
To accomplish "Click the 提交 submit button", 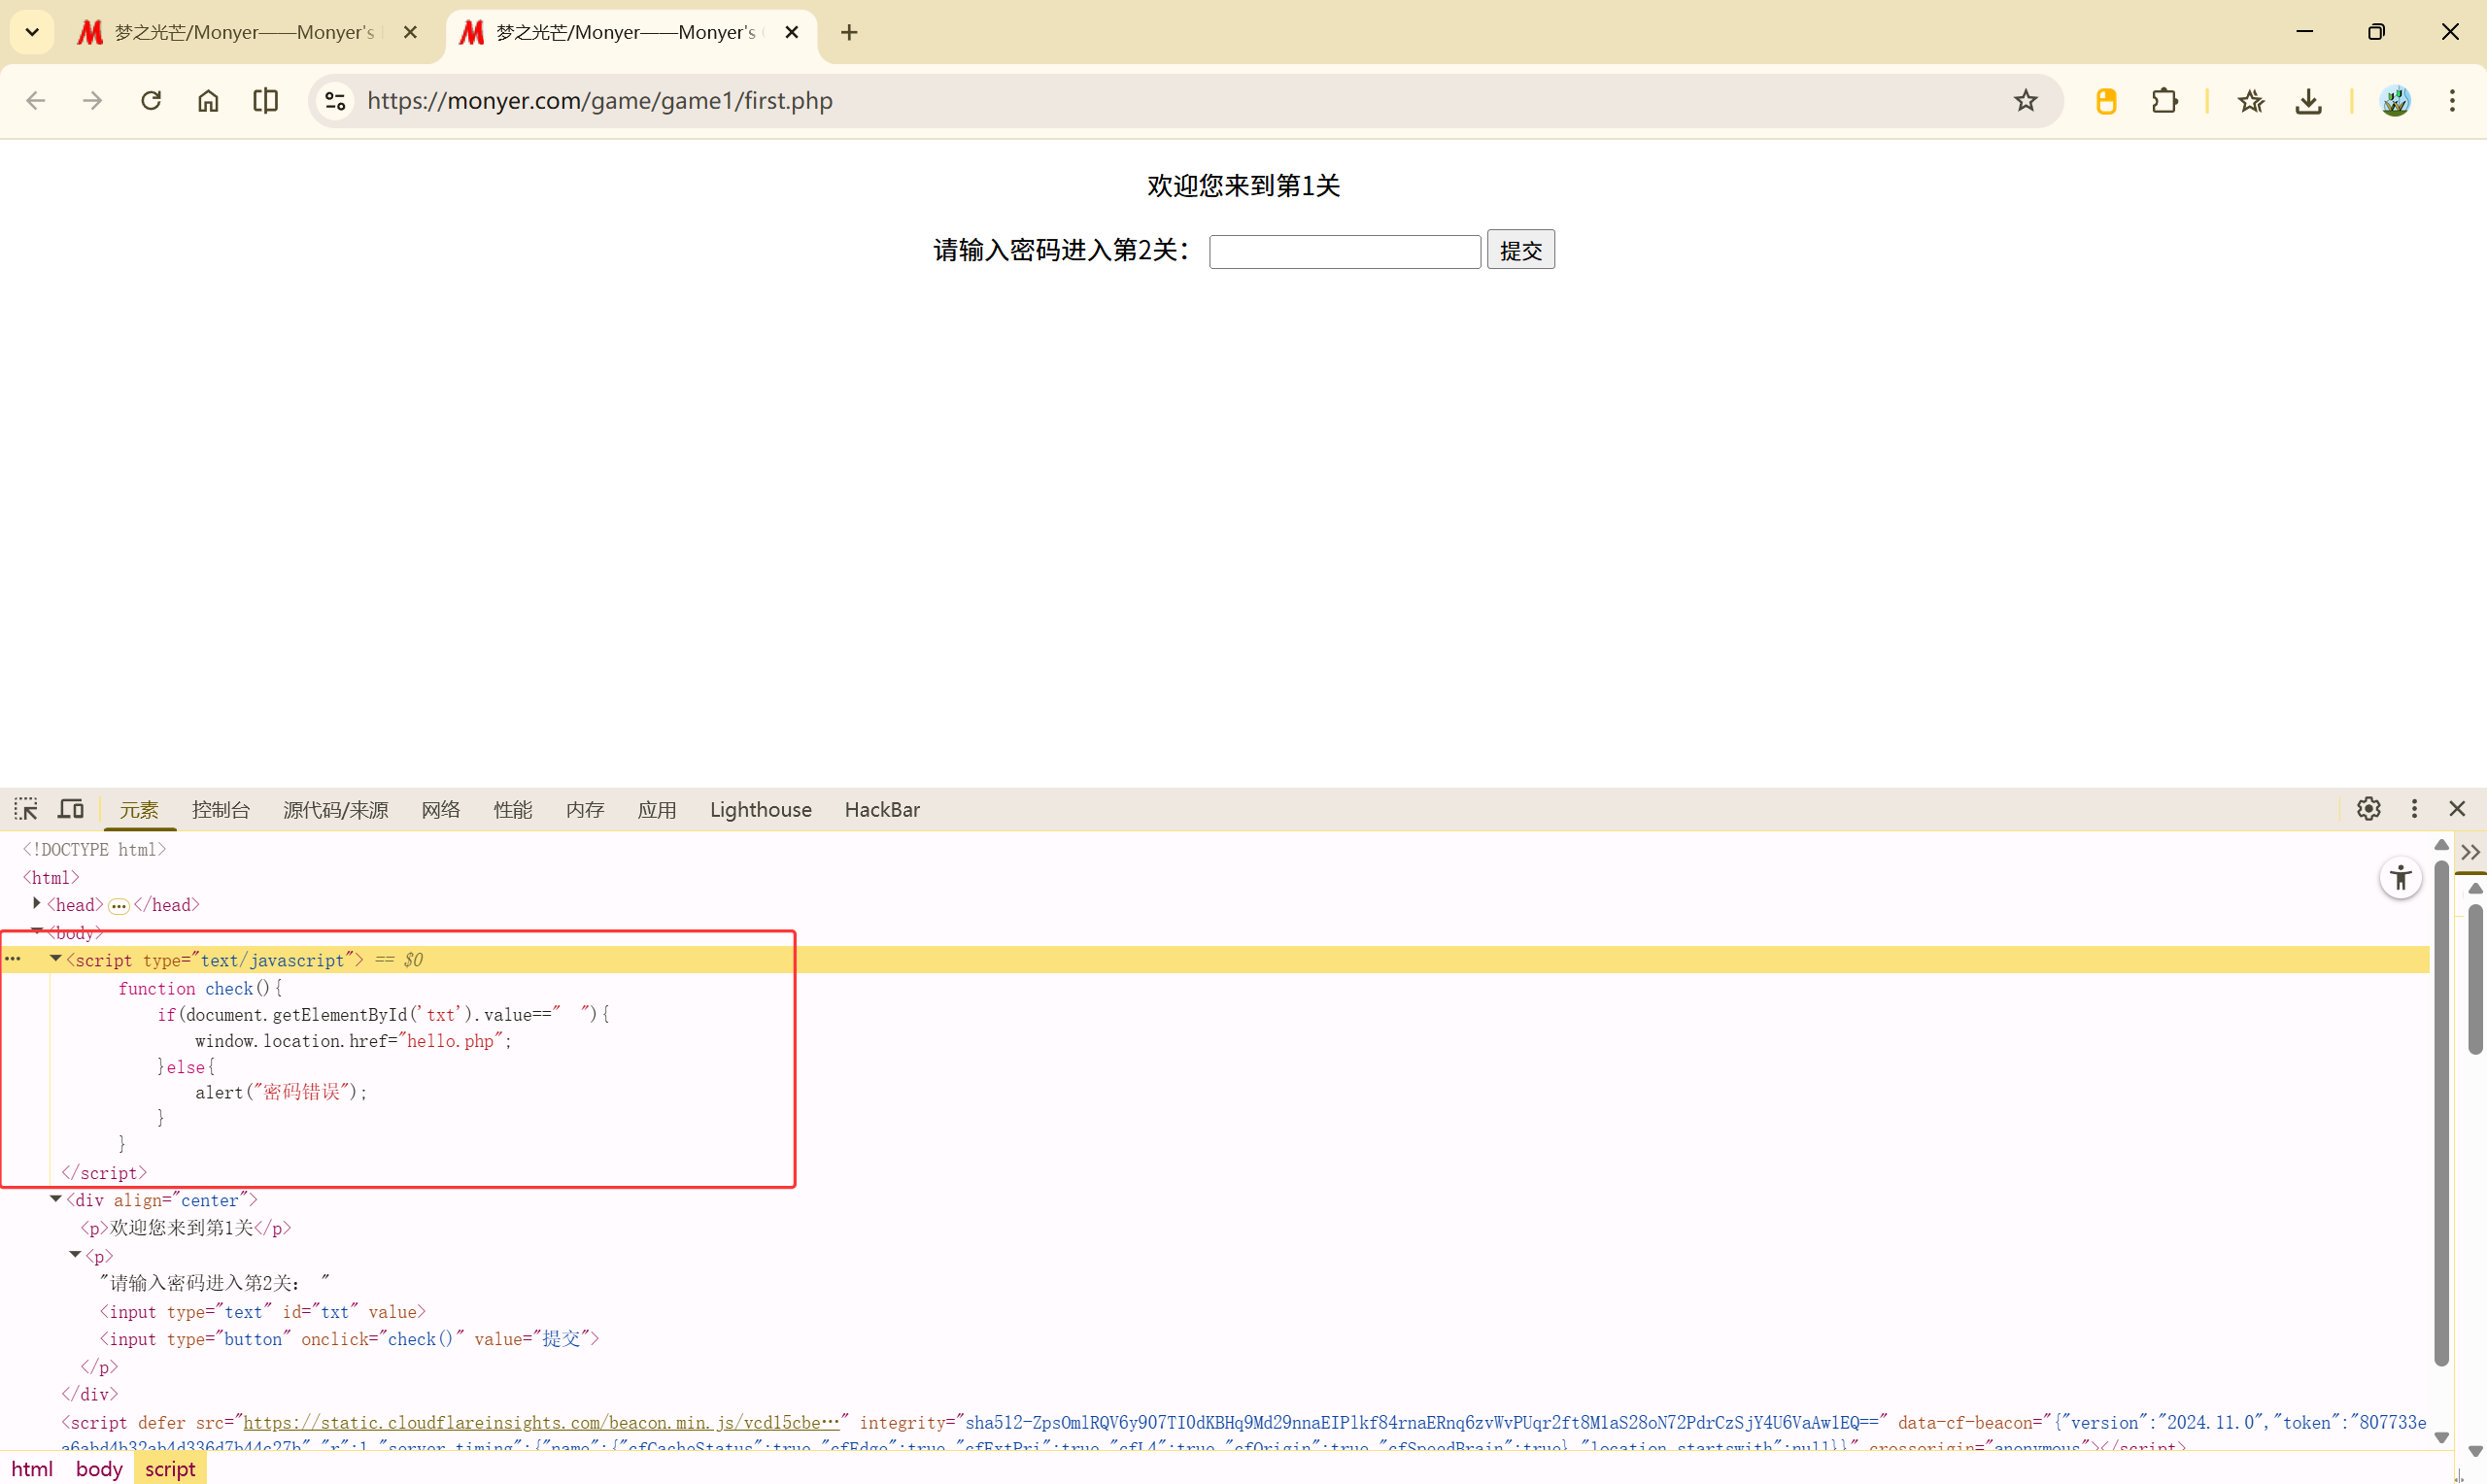I will [1520, 250].
